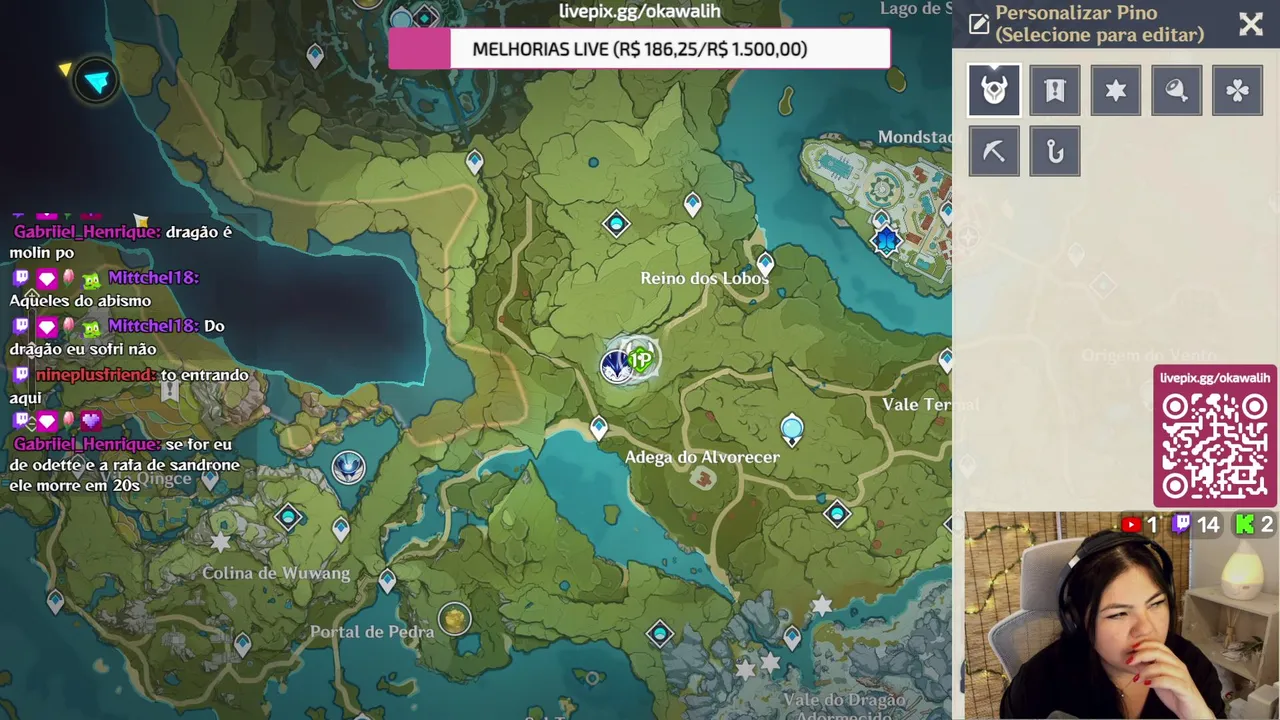Choose the four-leaf clover pin icon
This screenshot has height=720, width=1280.
(x=1238, y=90)
